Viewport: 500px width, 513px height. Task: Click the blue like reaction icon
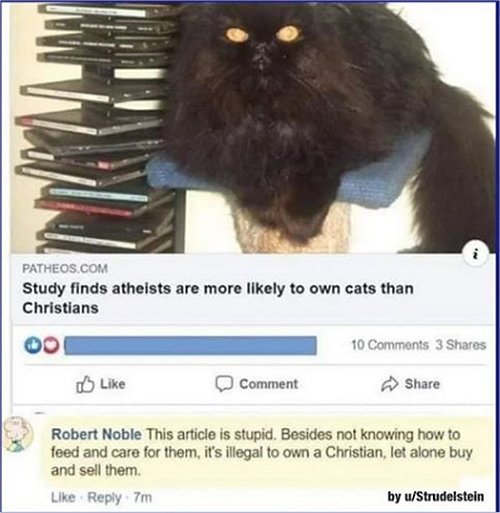tap(32, 346)
